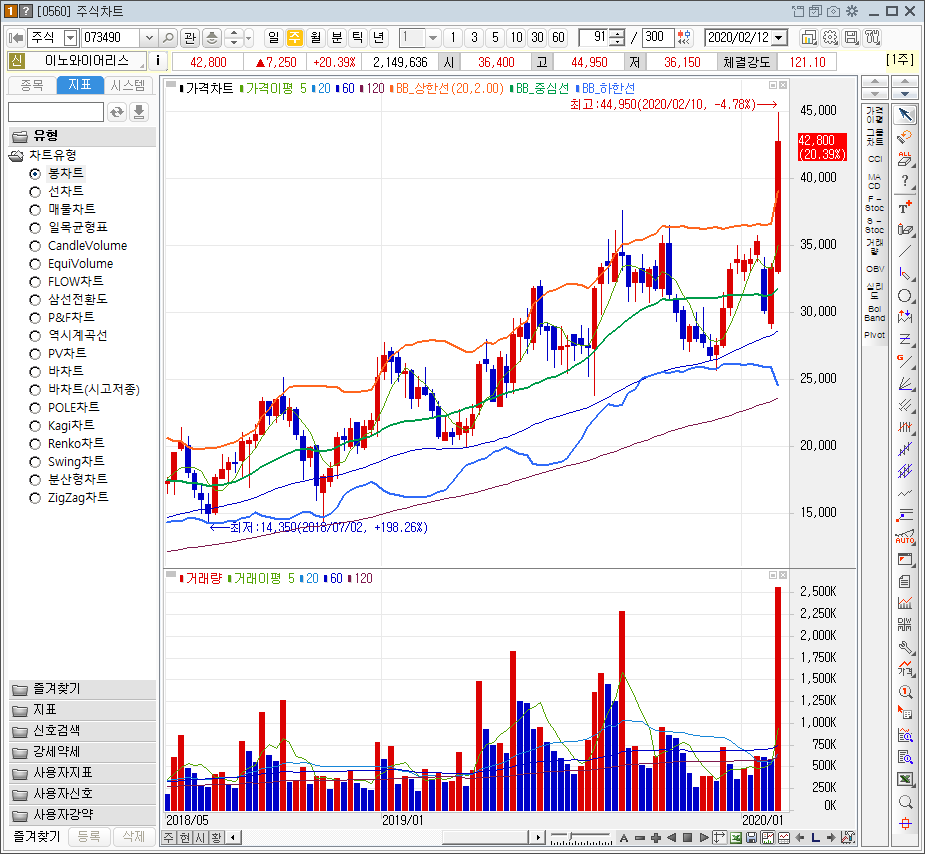Expand the 강세약세 folder section
This screenshot has width=925, height=854.
(x=83, y=752)
